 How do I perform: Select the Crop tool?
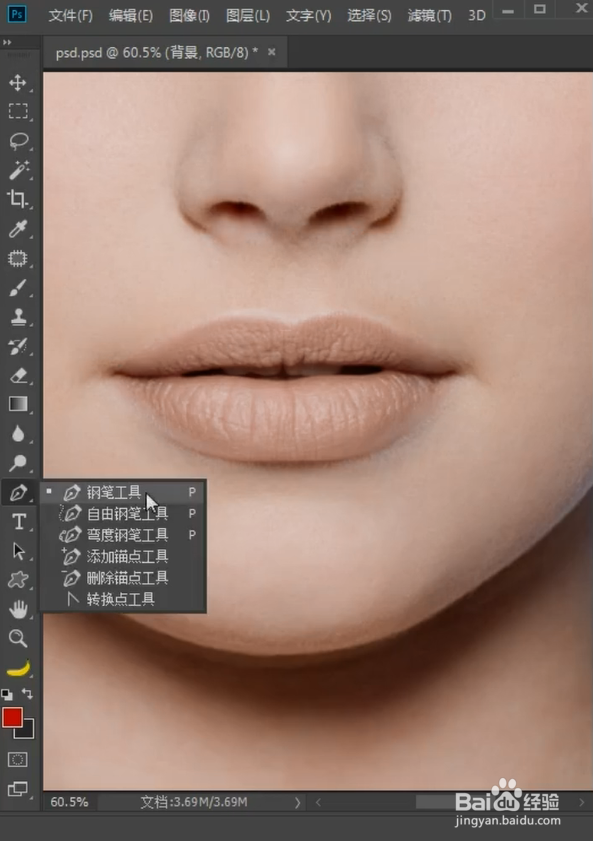click(x=18, y=199)
